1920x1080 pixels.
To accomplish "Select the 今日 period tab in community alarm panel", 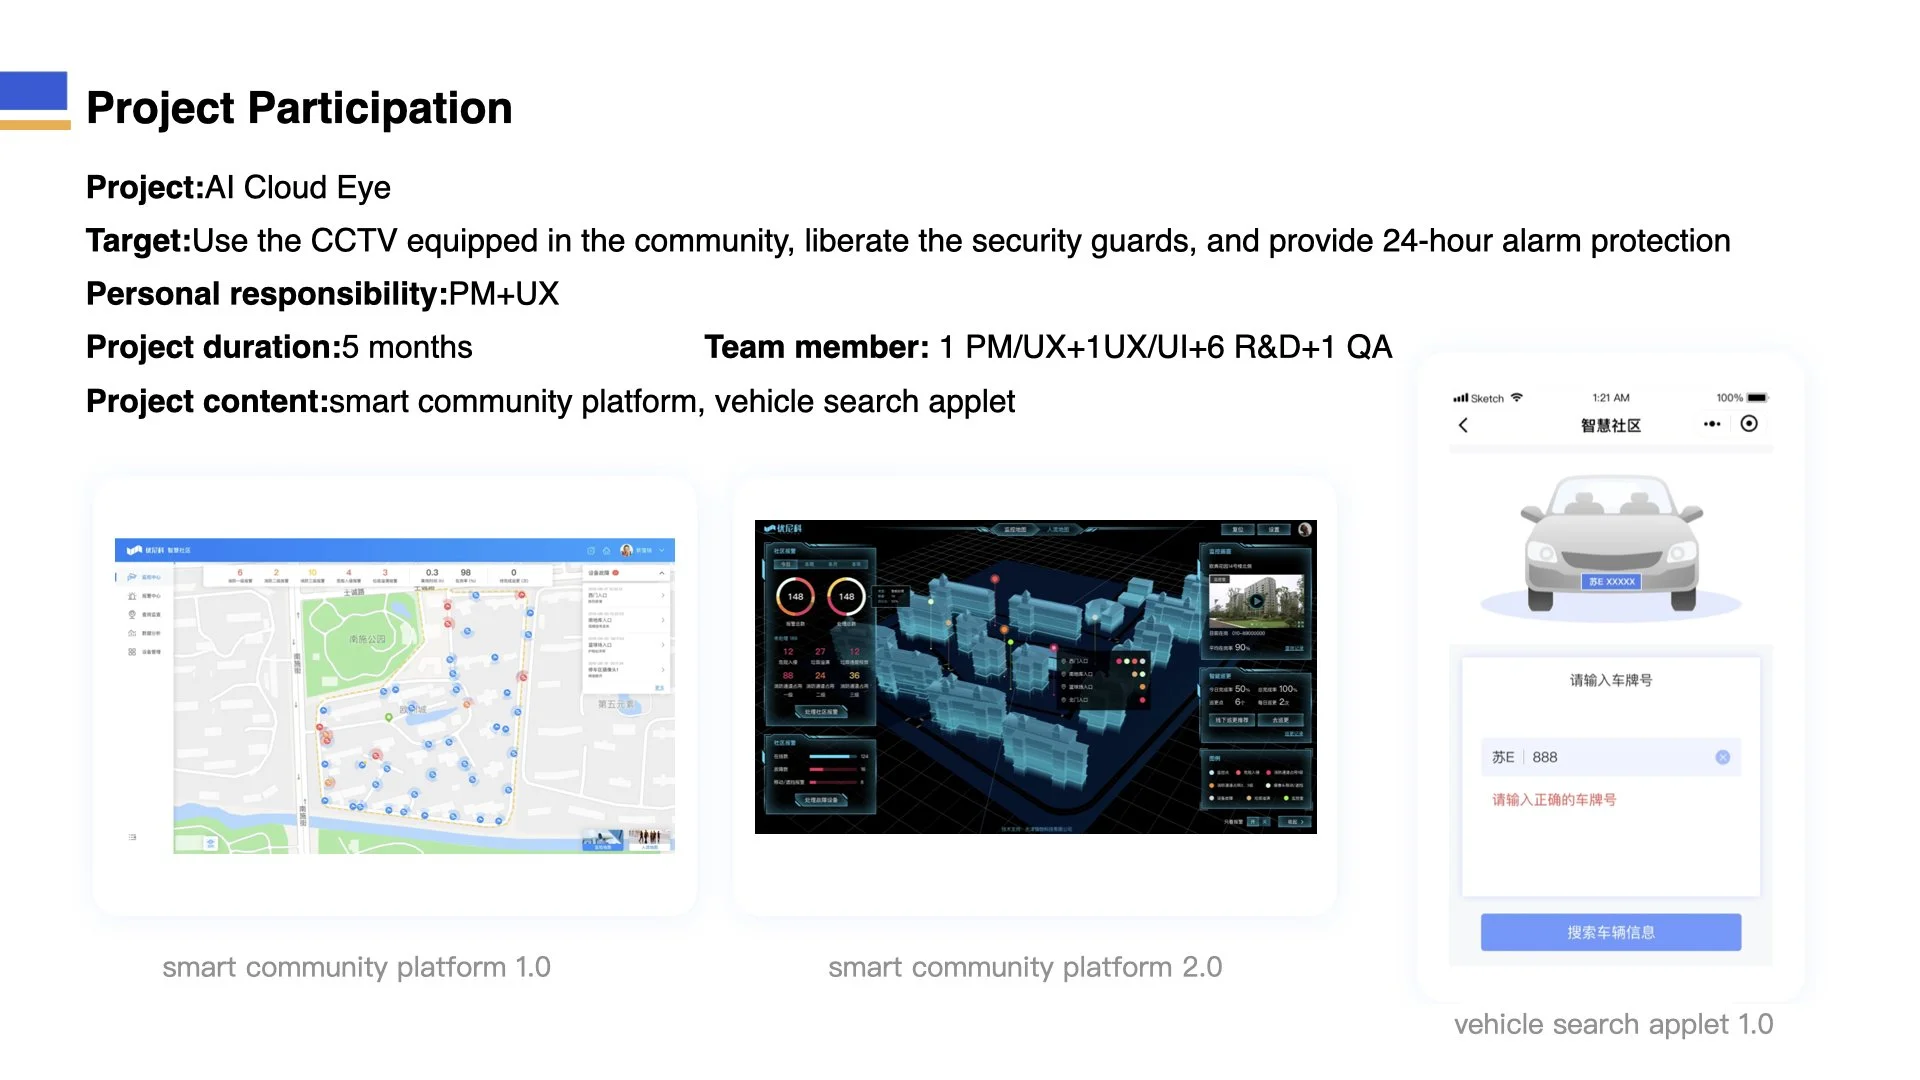I will click(x=788, y=564).
